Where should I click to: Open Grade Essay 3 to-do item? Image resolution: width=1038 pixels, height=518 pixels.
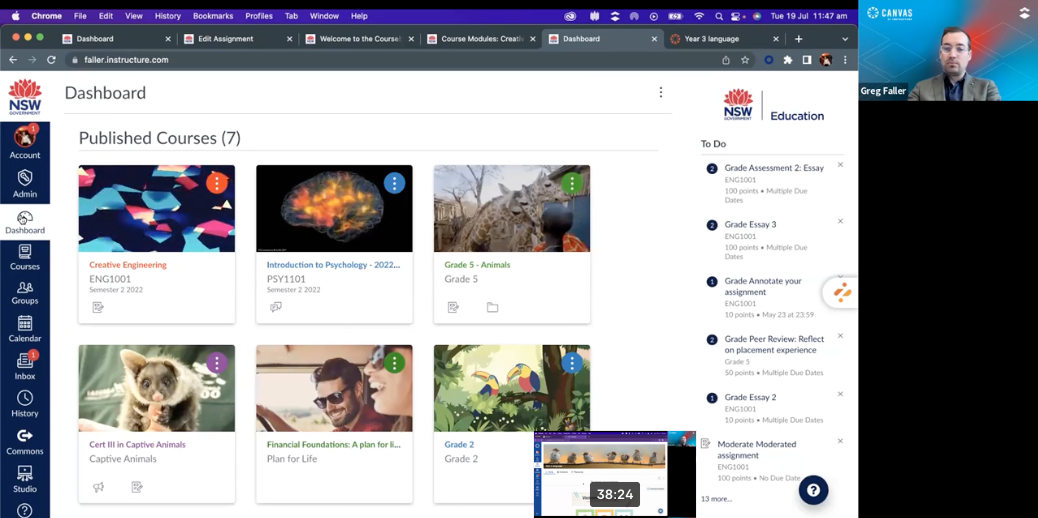click(x=750, y=225)
